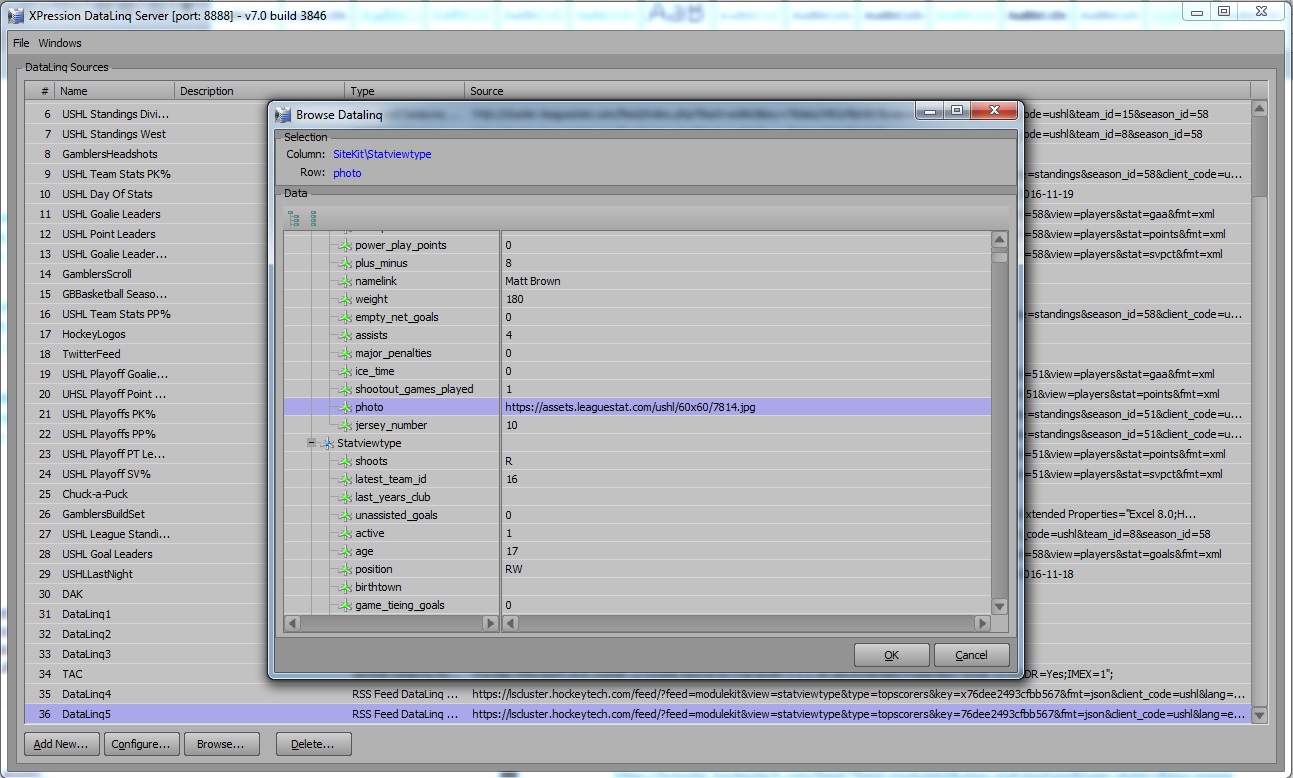Click the Statviewtype tree row label

(369, 443)
